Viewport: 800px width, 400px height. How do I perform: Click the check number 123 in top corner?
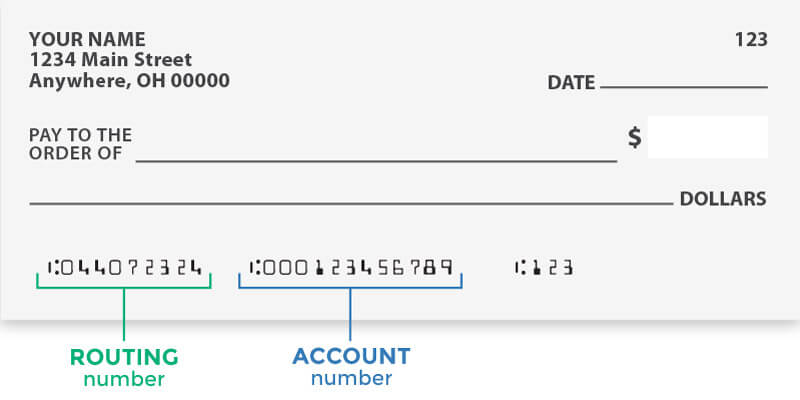click(x=751, y=39)
